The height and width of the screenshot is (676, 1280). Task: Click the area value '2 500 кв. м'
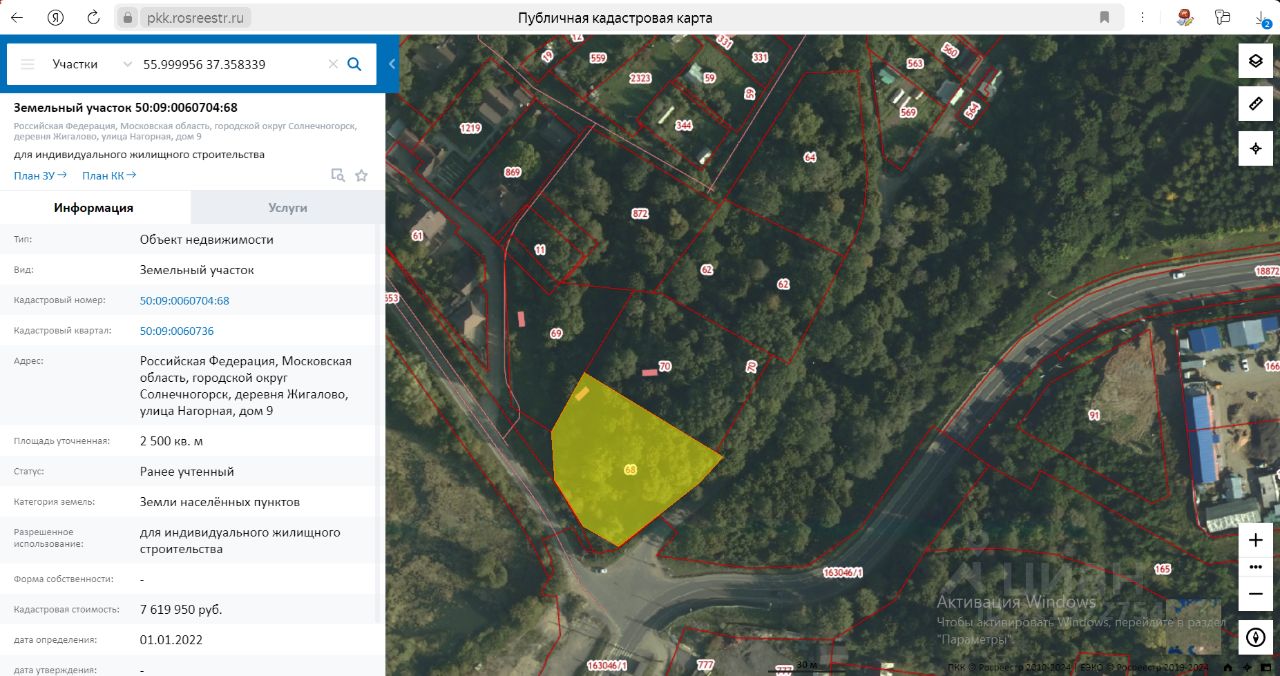pos(172,441)
